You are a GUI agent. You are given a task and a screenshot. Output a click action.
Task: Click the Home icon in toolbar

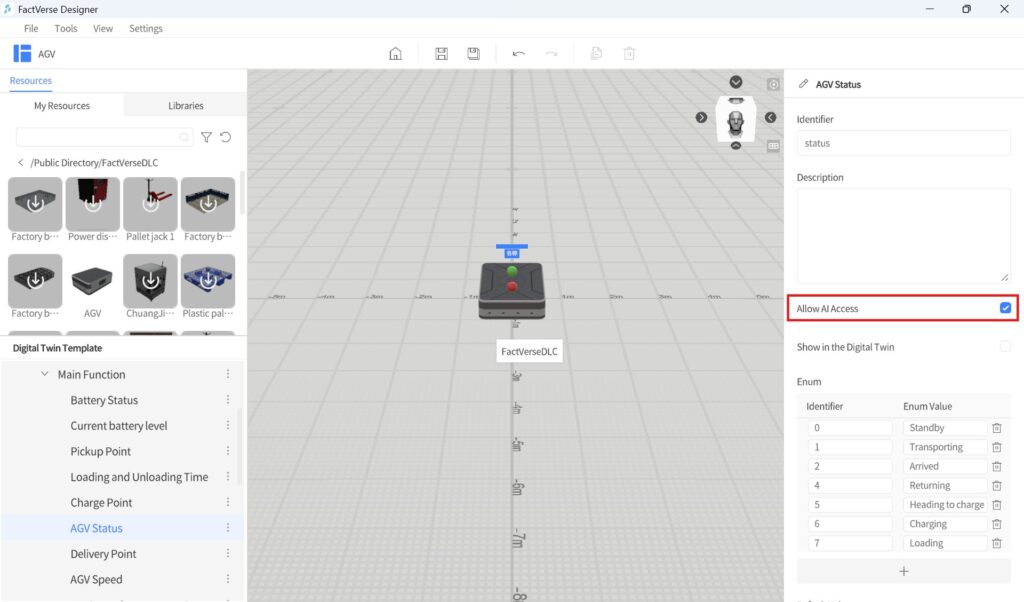(395, 54)
